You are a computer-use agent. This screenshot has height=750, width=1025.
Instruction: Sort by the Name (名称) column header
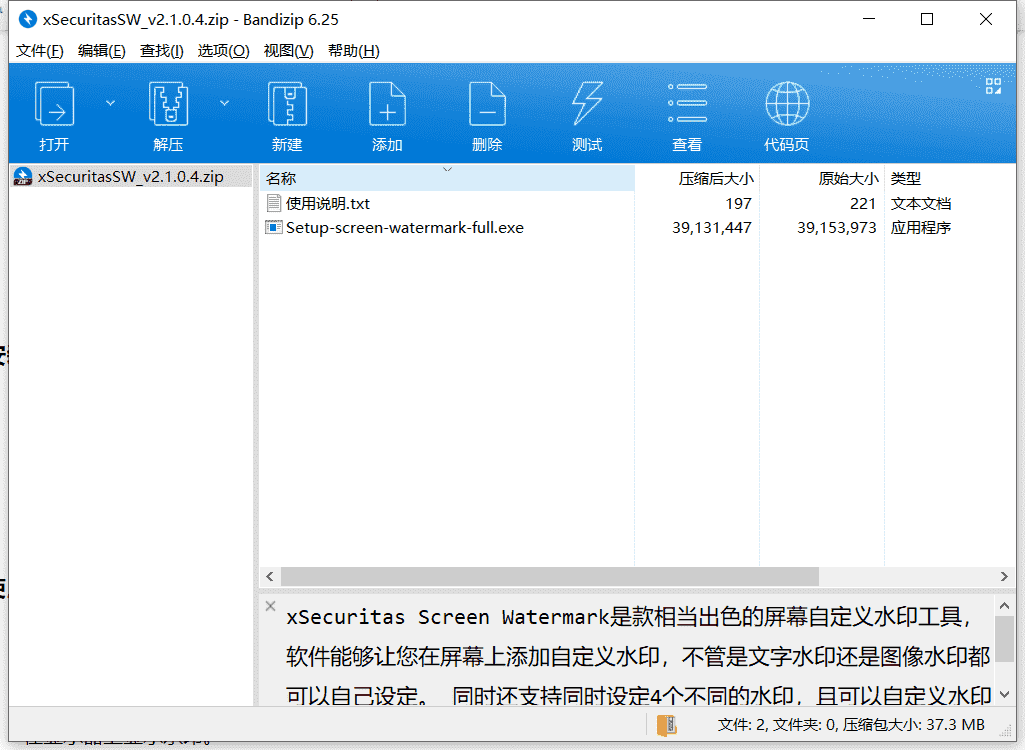point(447,179)
